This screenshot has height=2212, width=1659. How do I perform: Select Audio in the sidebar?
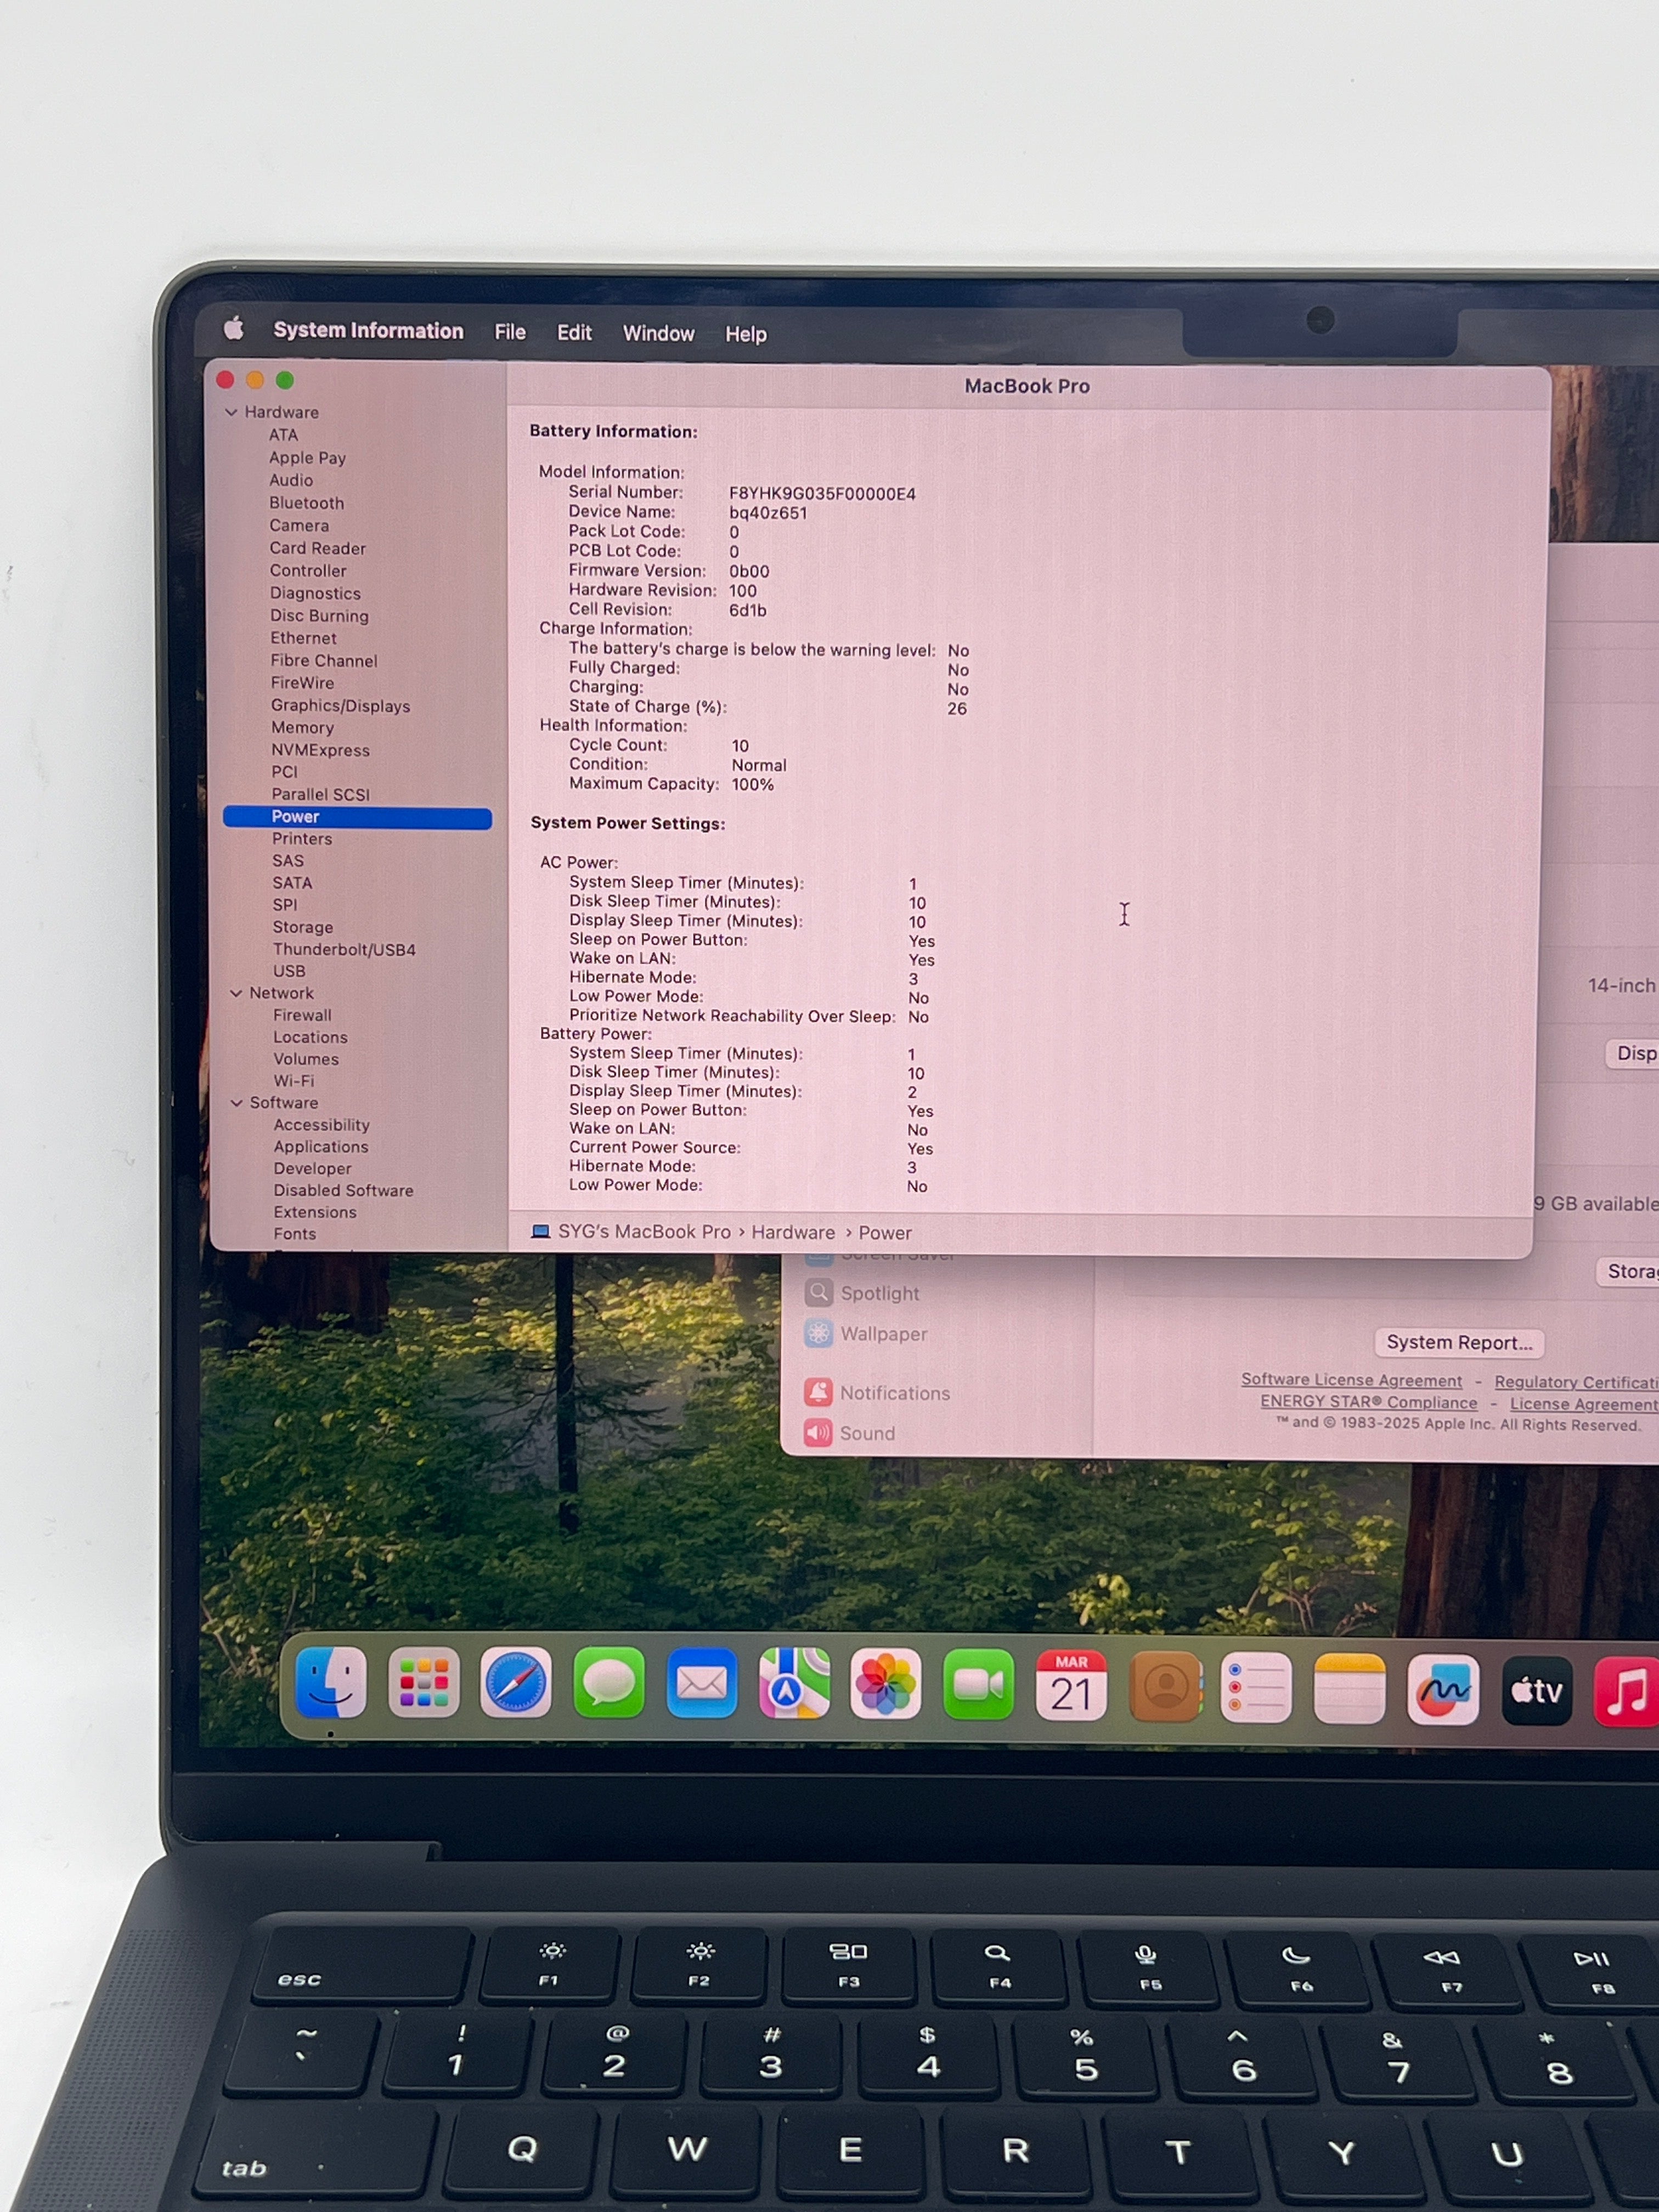point(291,480)
